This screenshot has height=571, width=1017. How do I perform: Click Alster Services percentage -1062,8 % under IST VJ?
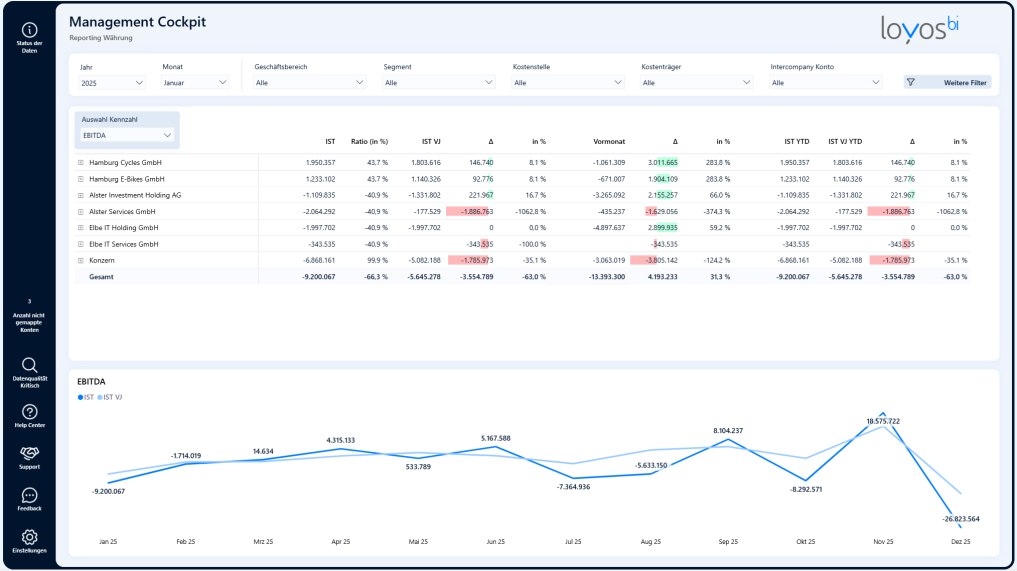[531, 212]
